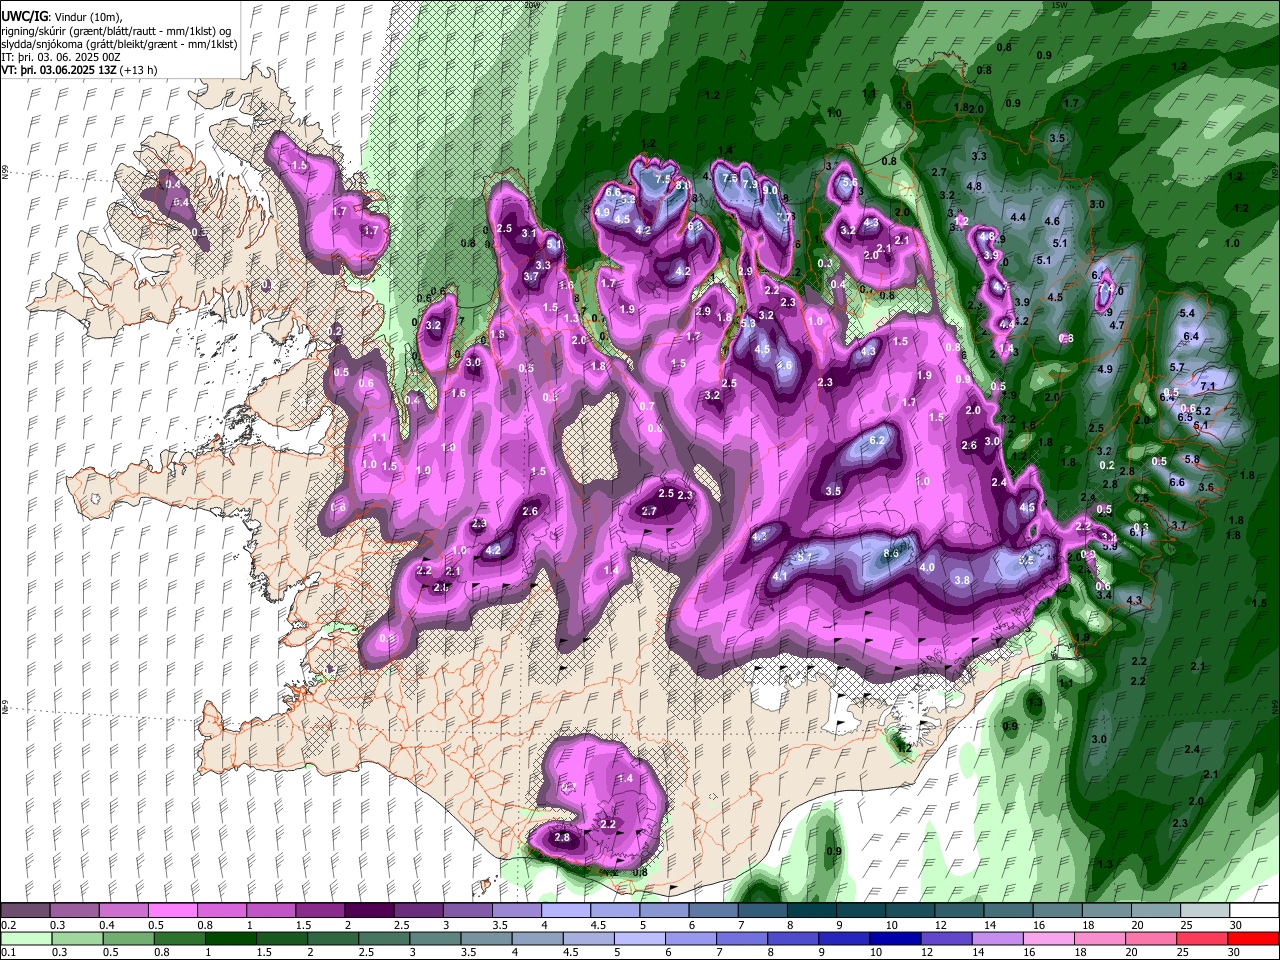
Task: Pick the white final swatch in top legend row
Action: point(1254,911)
